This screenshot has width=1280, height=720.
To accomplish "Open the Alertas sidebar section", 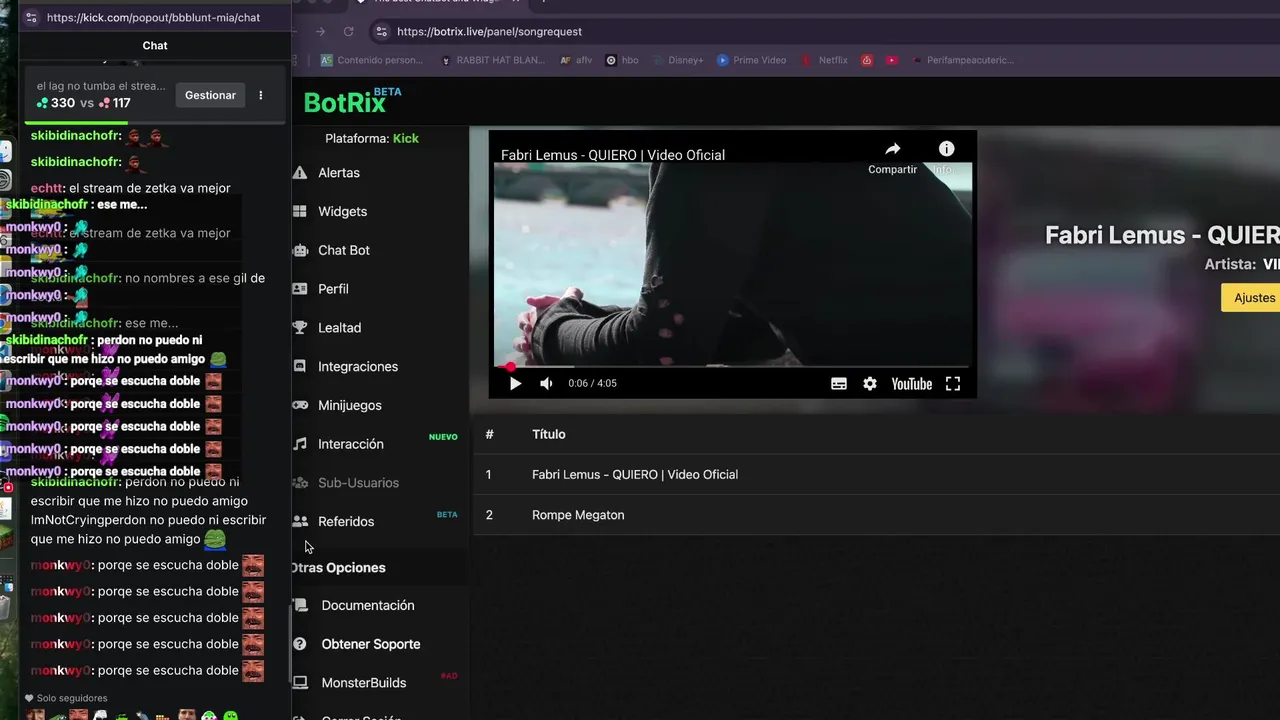I will click(x=338, y=173).
